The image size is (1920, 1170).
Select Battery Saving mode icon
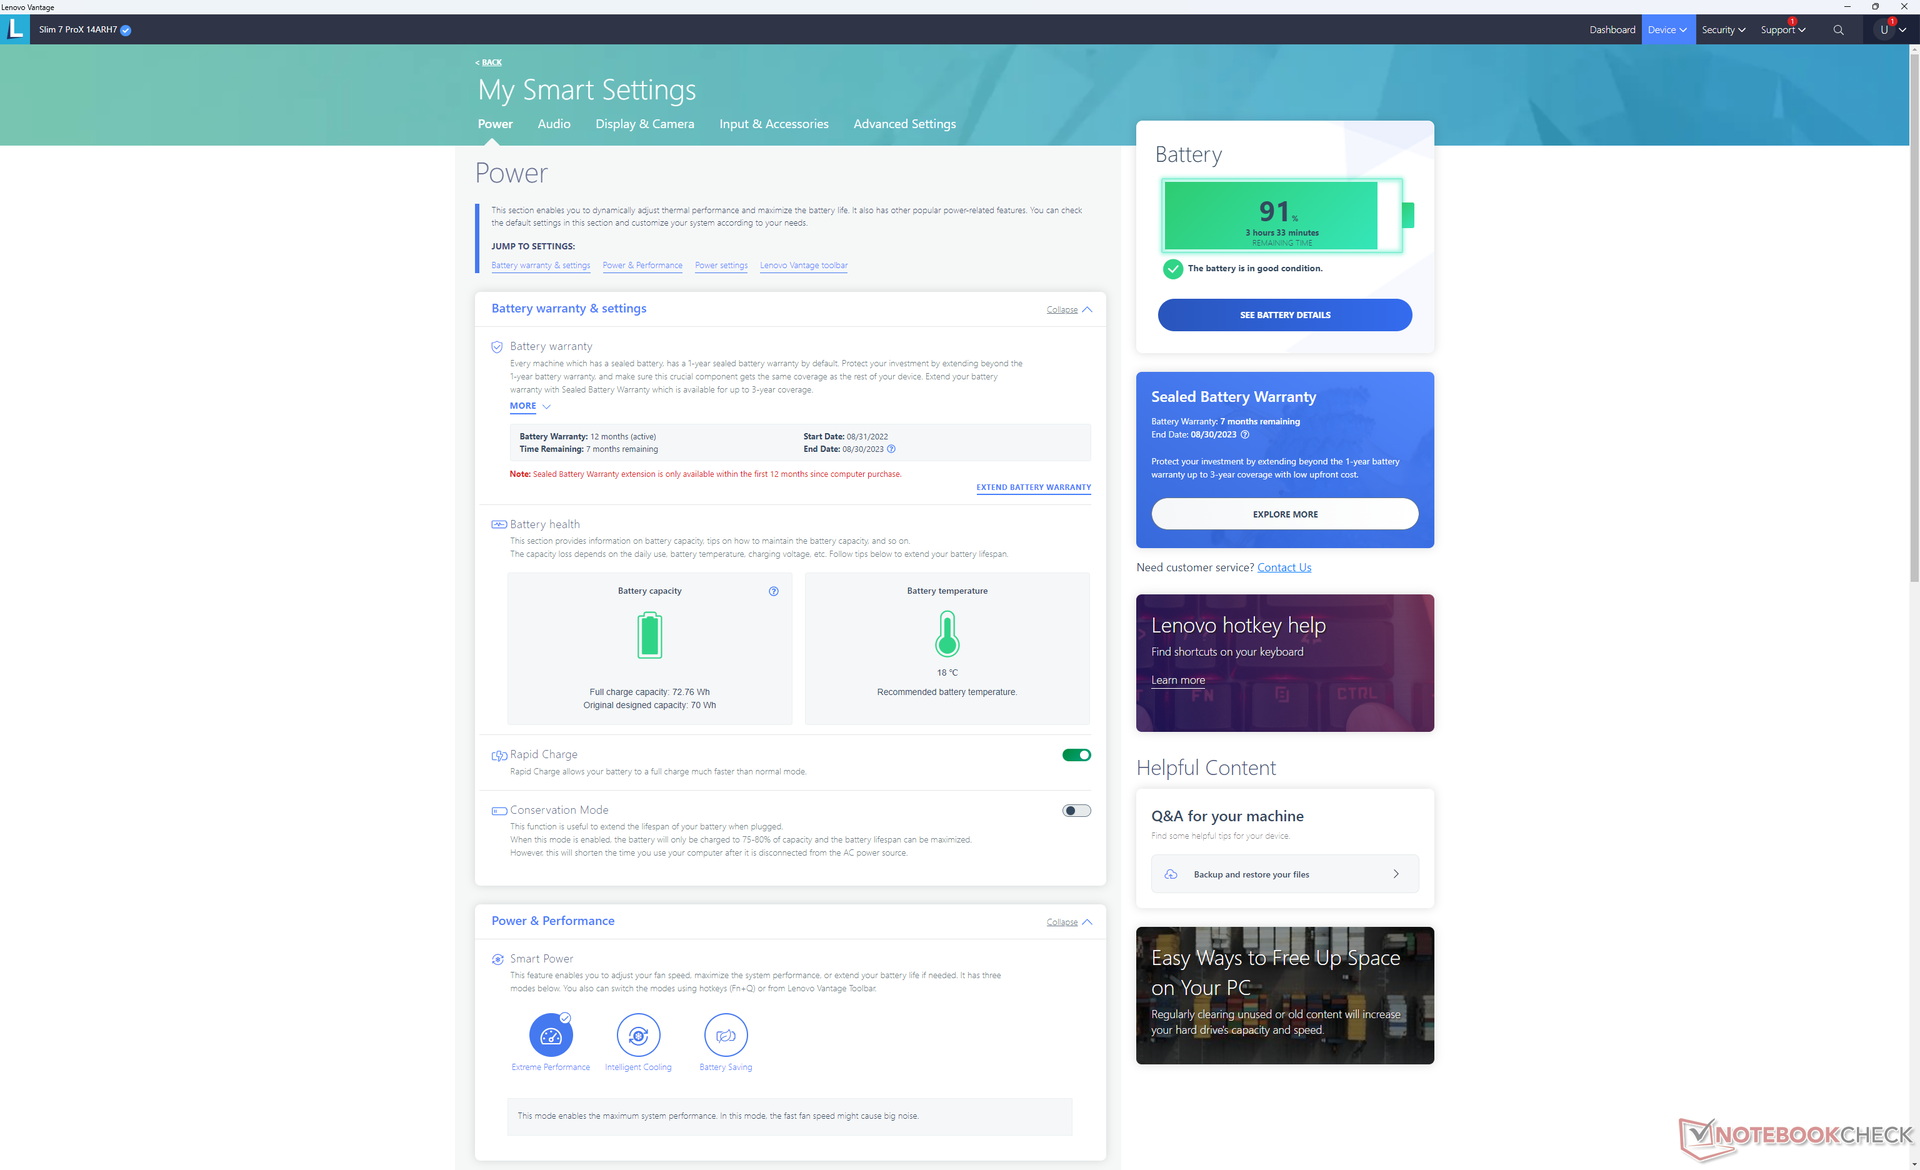coord(726,1036)
